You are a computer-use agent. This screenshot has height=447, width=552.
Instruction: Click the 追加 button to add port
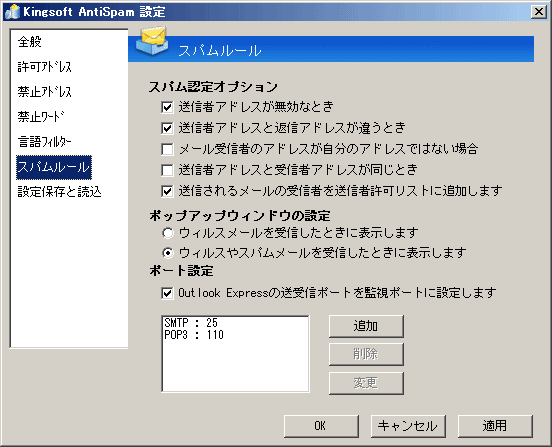[x=366, y=326]
